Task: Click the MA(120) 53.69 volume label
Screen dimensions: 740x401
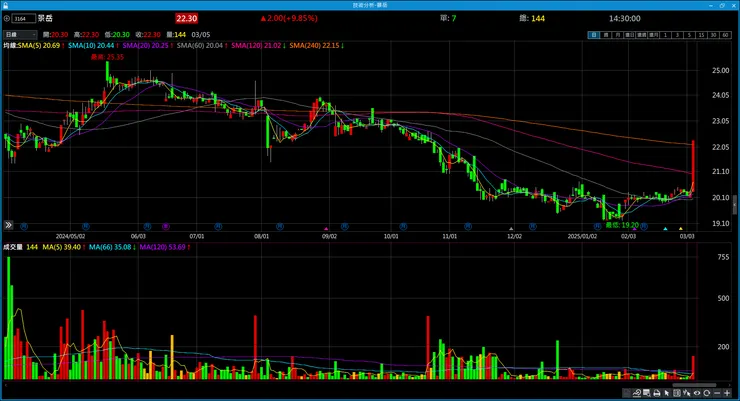Action: [162, 247]
